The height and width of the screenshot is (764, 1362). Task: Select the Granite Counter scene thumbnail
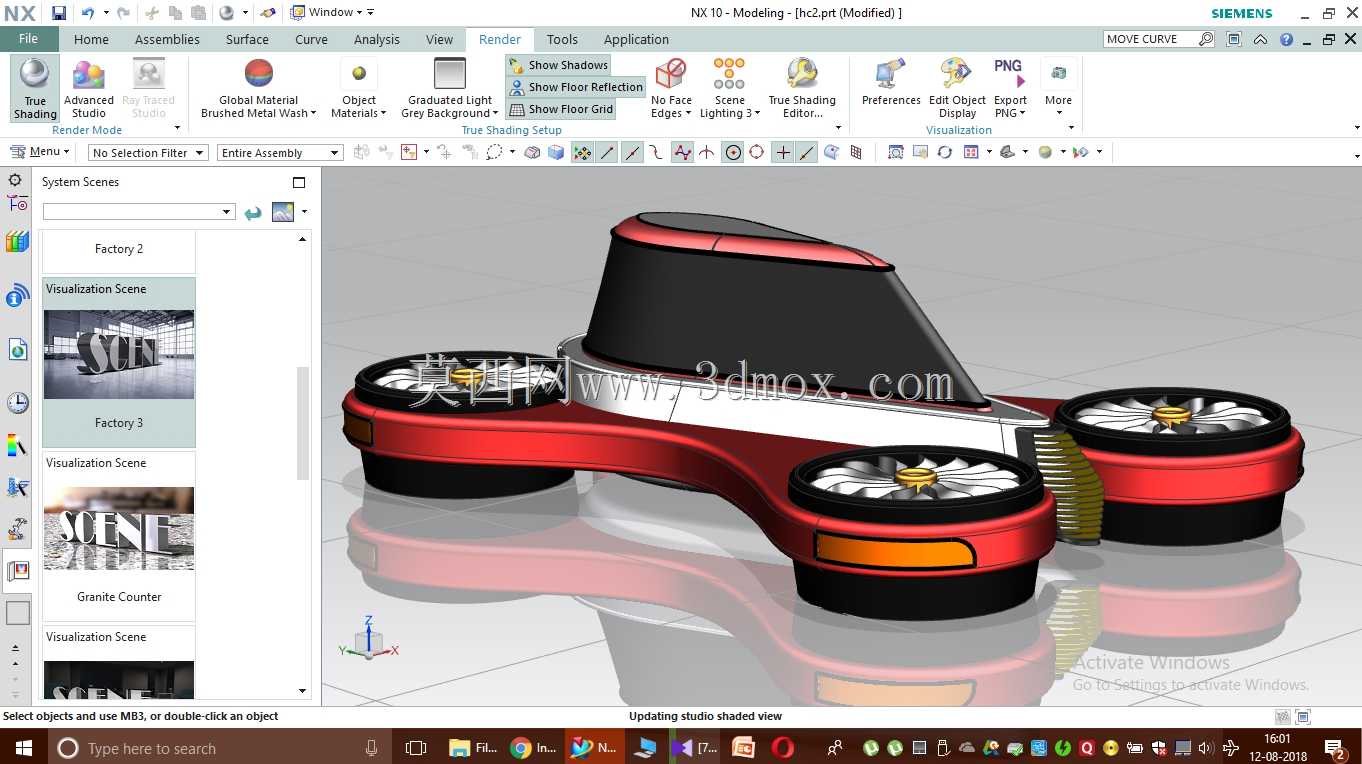(119, 528)
